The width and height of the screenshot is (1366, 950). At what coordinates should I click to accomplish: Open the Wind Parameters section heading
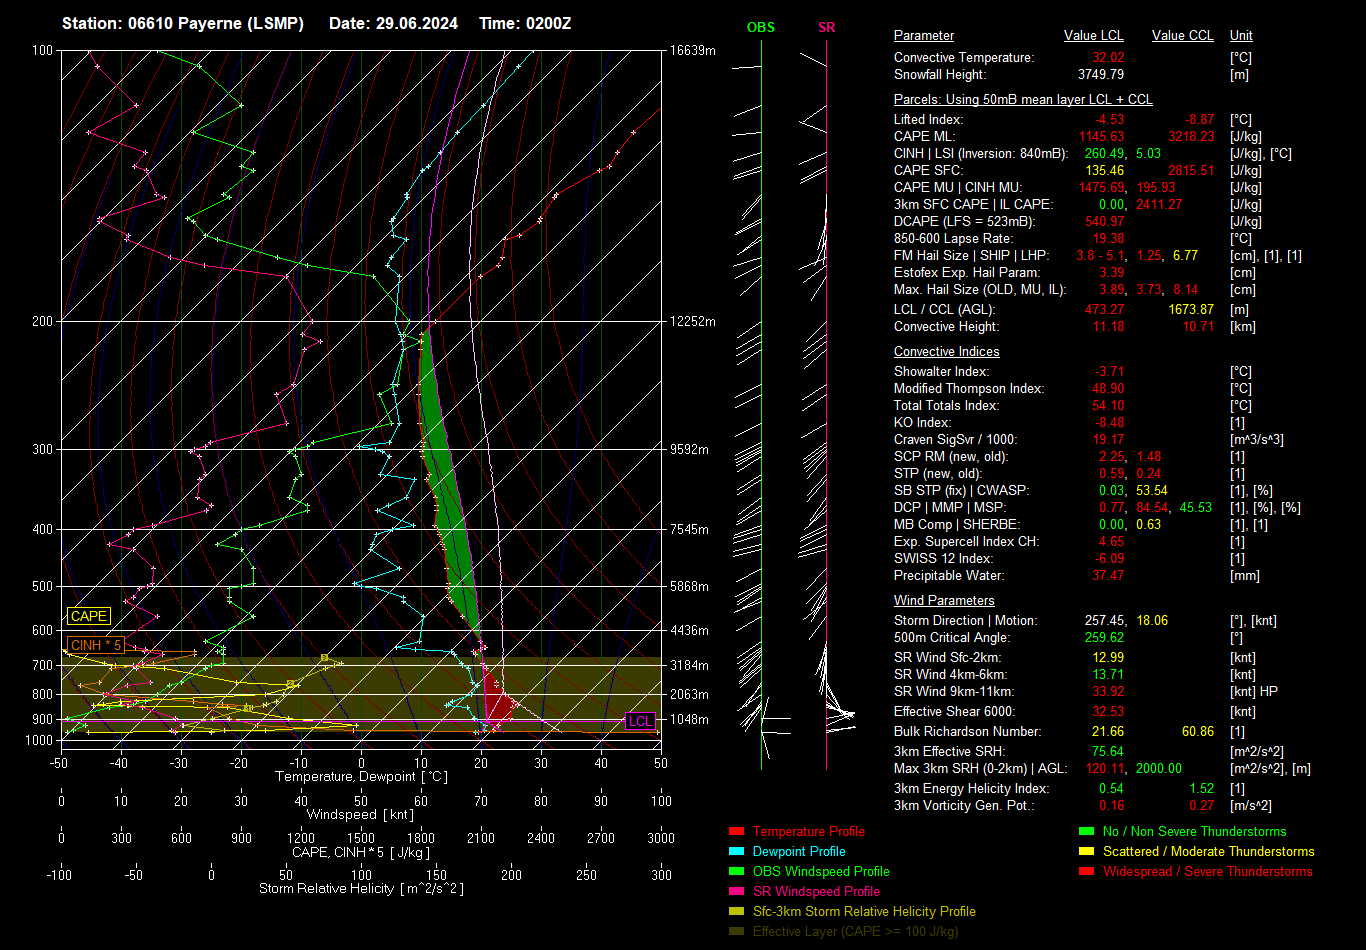click(943, 601)
